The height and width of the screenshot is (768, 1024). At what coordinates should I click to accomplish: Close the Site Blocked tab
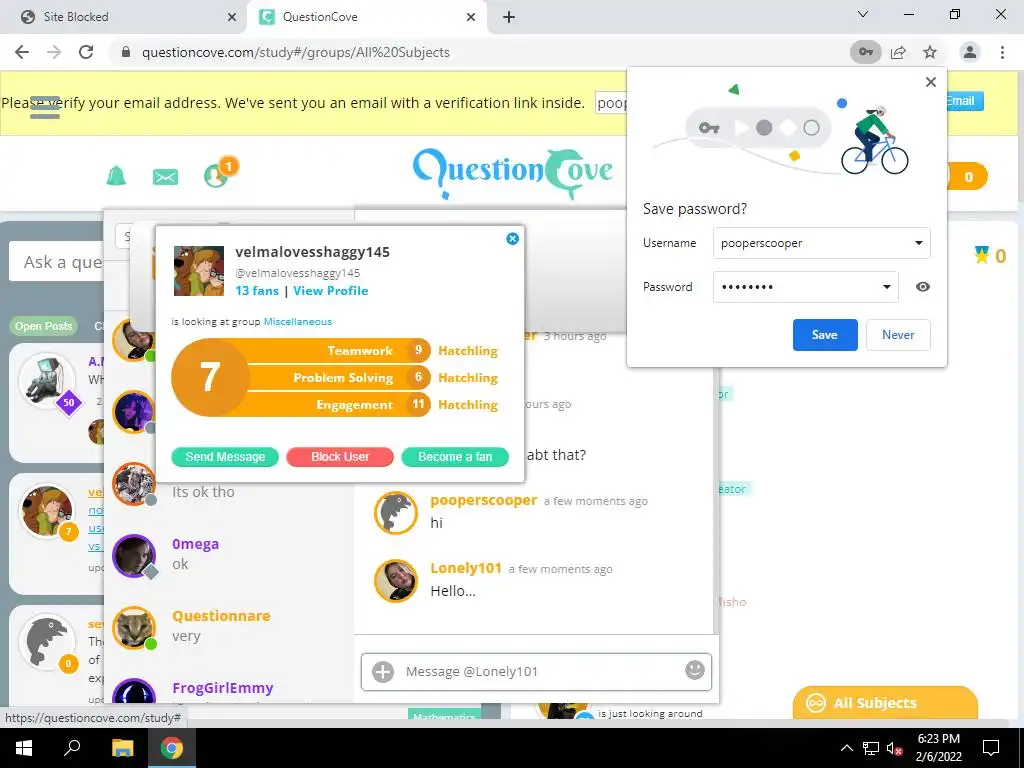coord(232,17)
